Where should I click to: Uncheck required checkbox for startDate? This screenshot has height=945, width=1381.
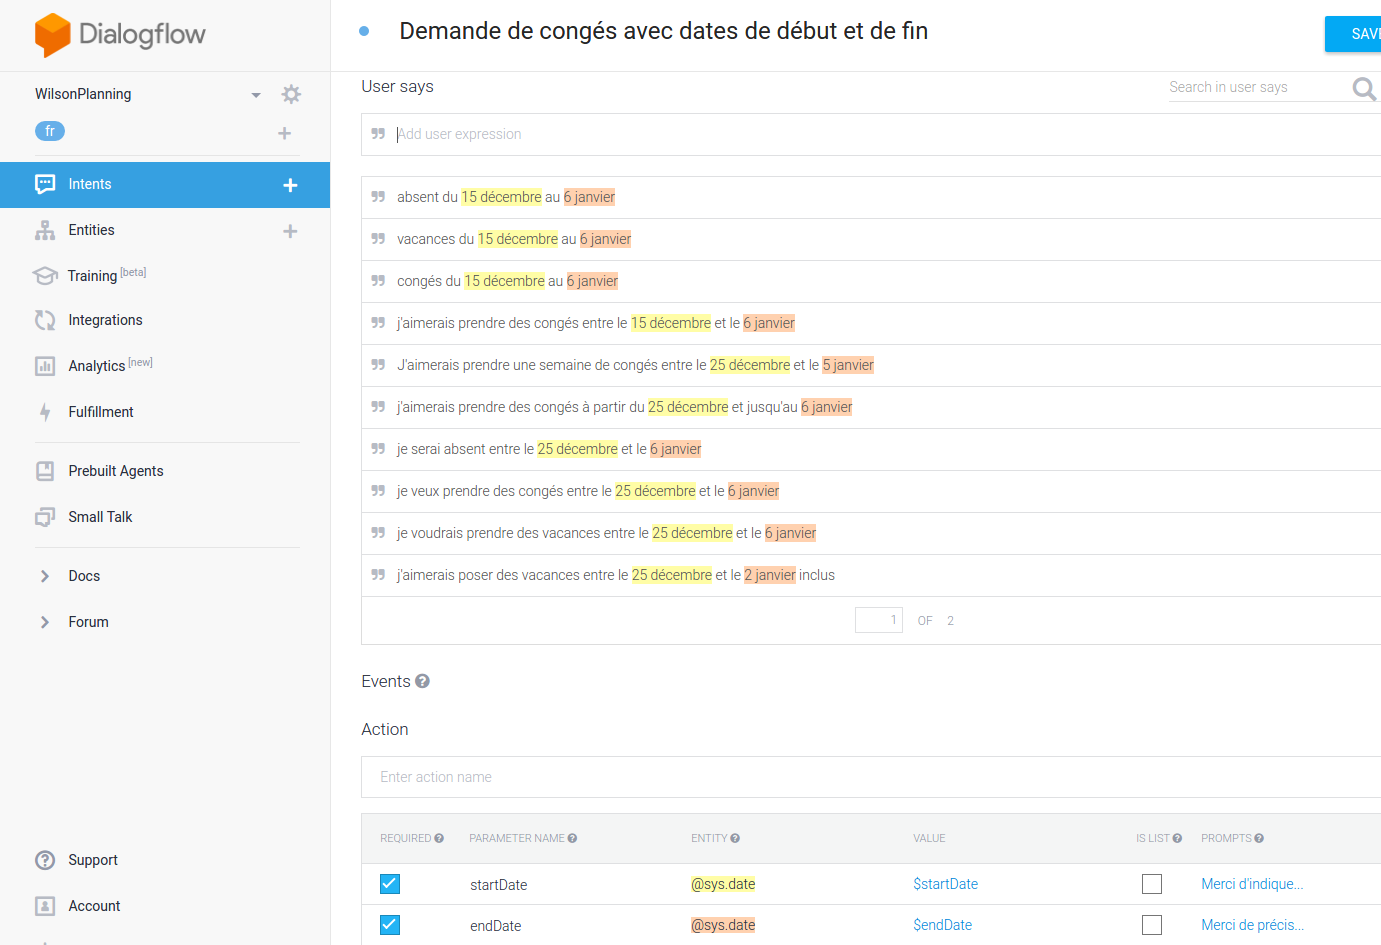click(390, 884)
